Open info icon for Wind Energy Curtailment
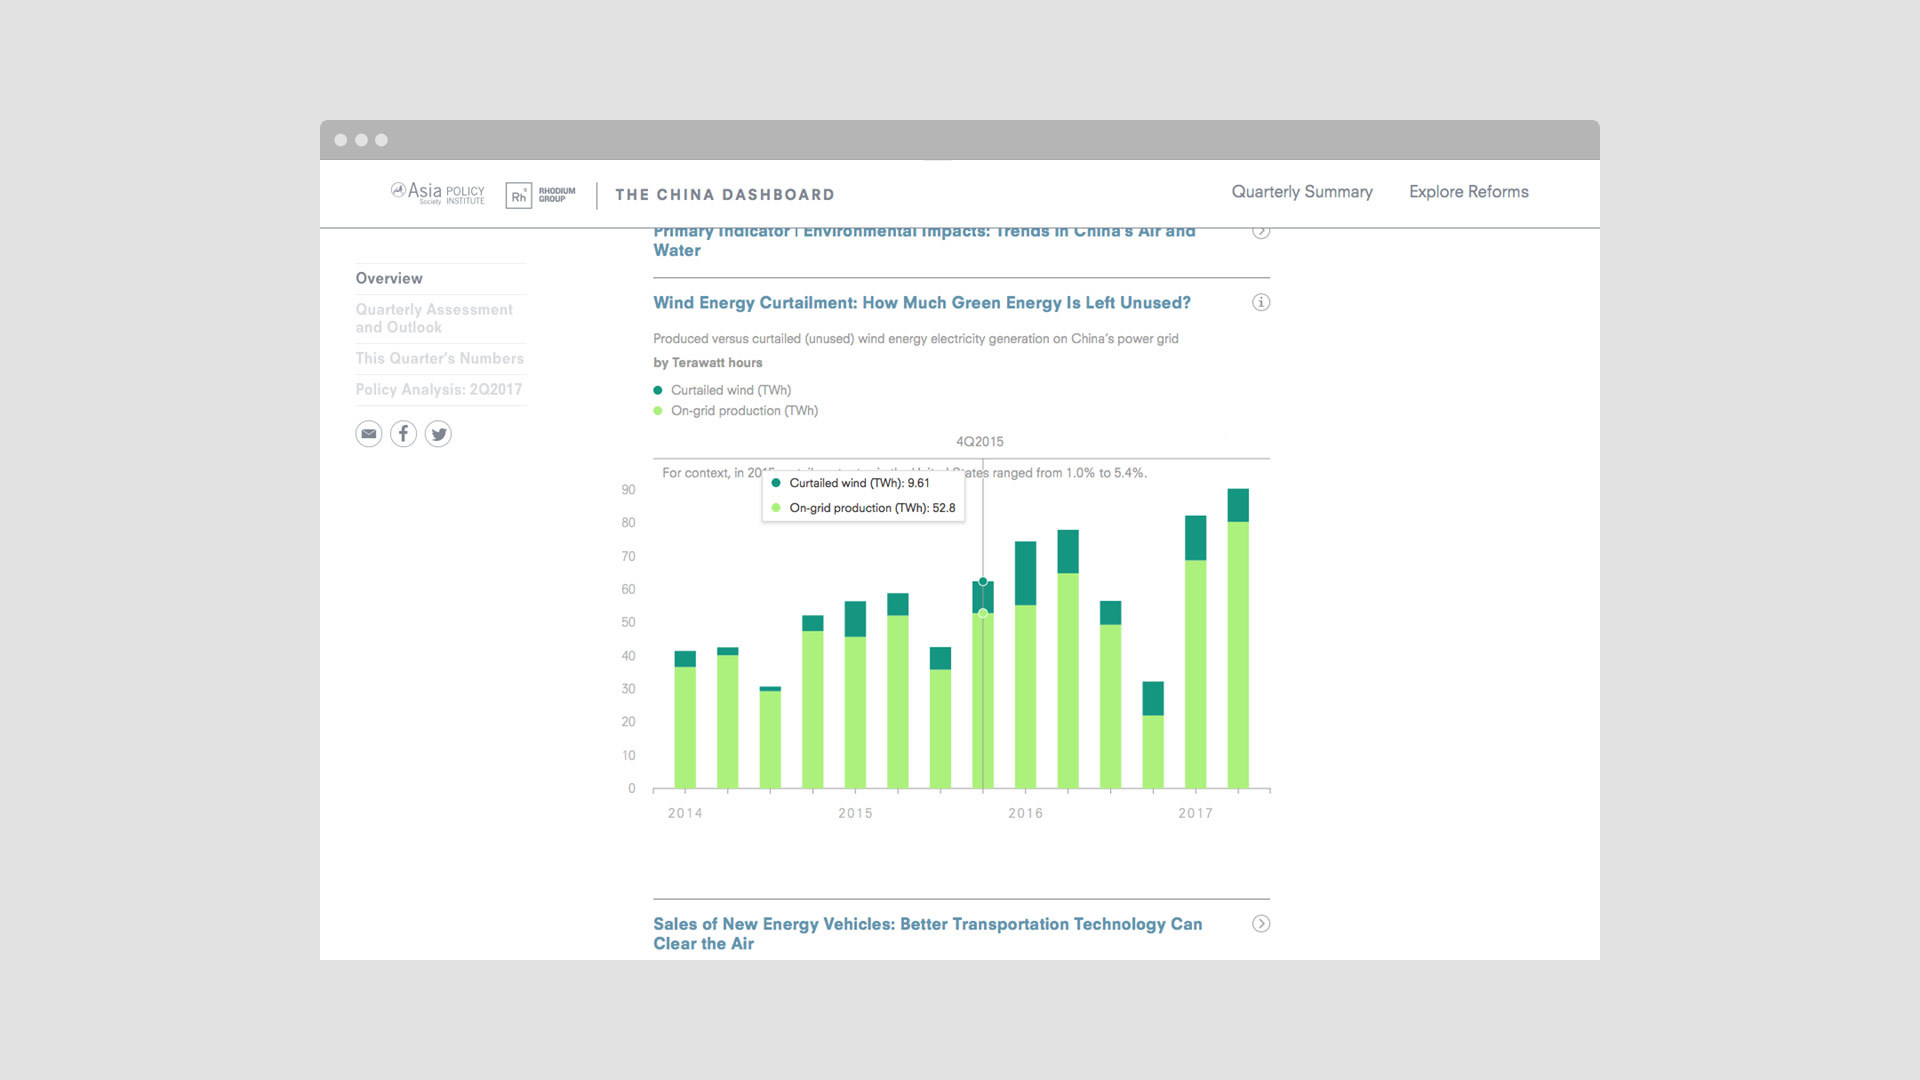This screenshot has height=1080, width=1920. 1261,302
